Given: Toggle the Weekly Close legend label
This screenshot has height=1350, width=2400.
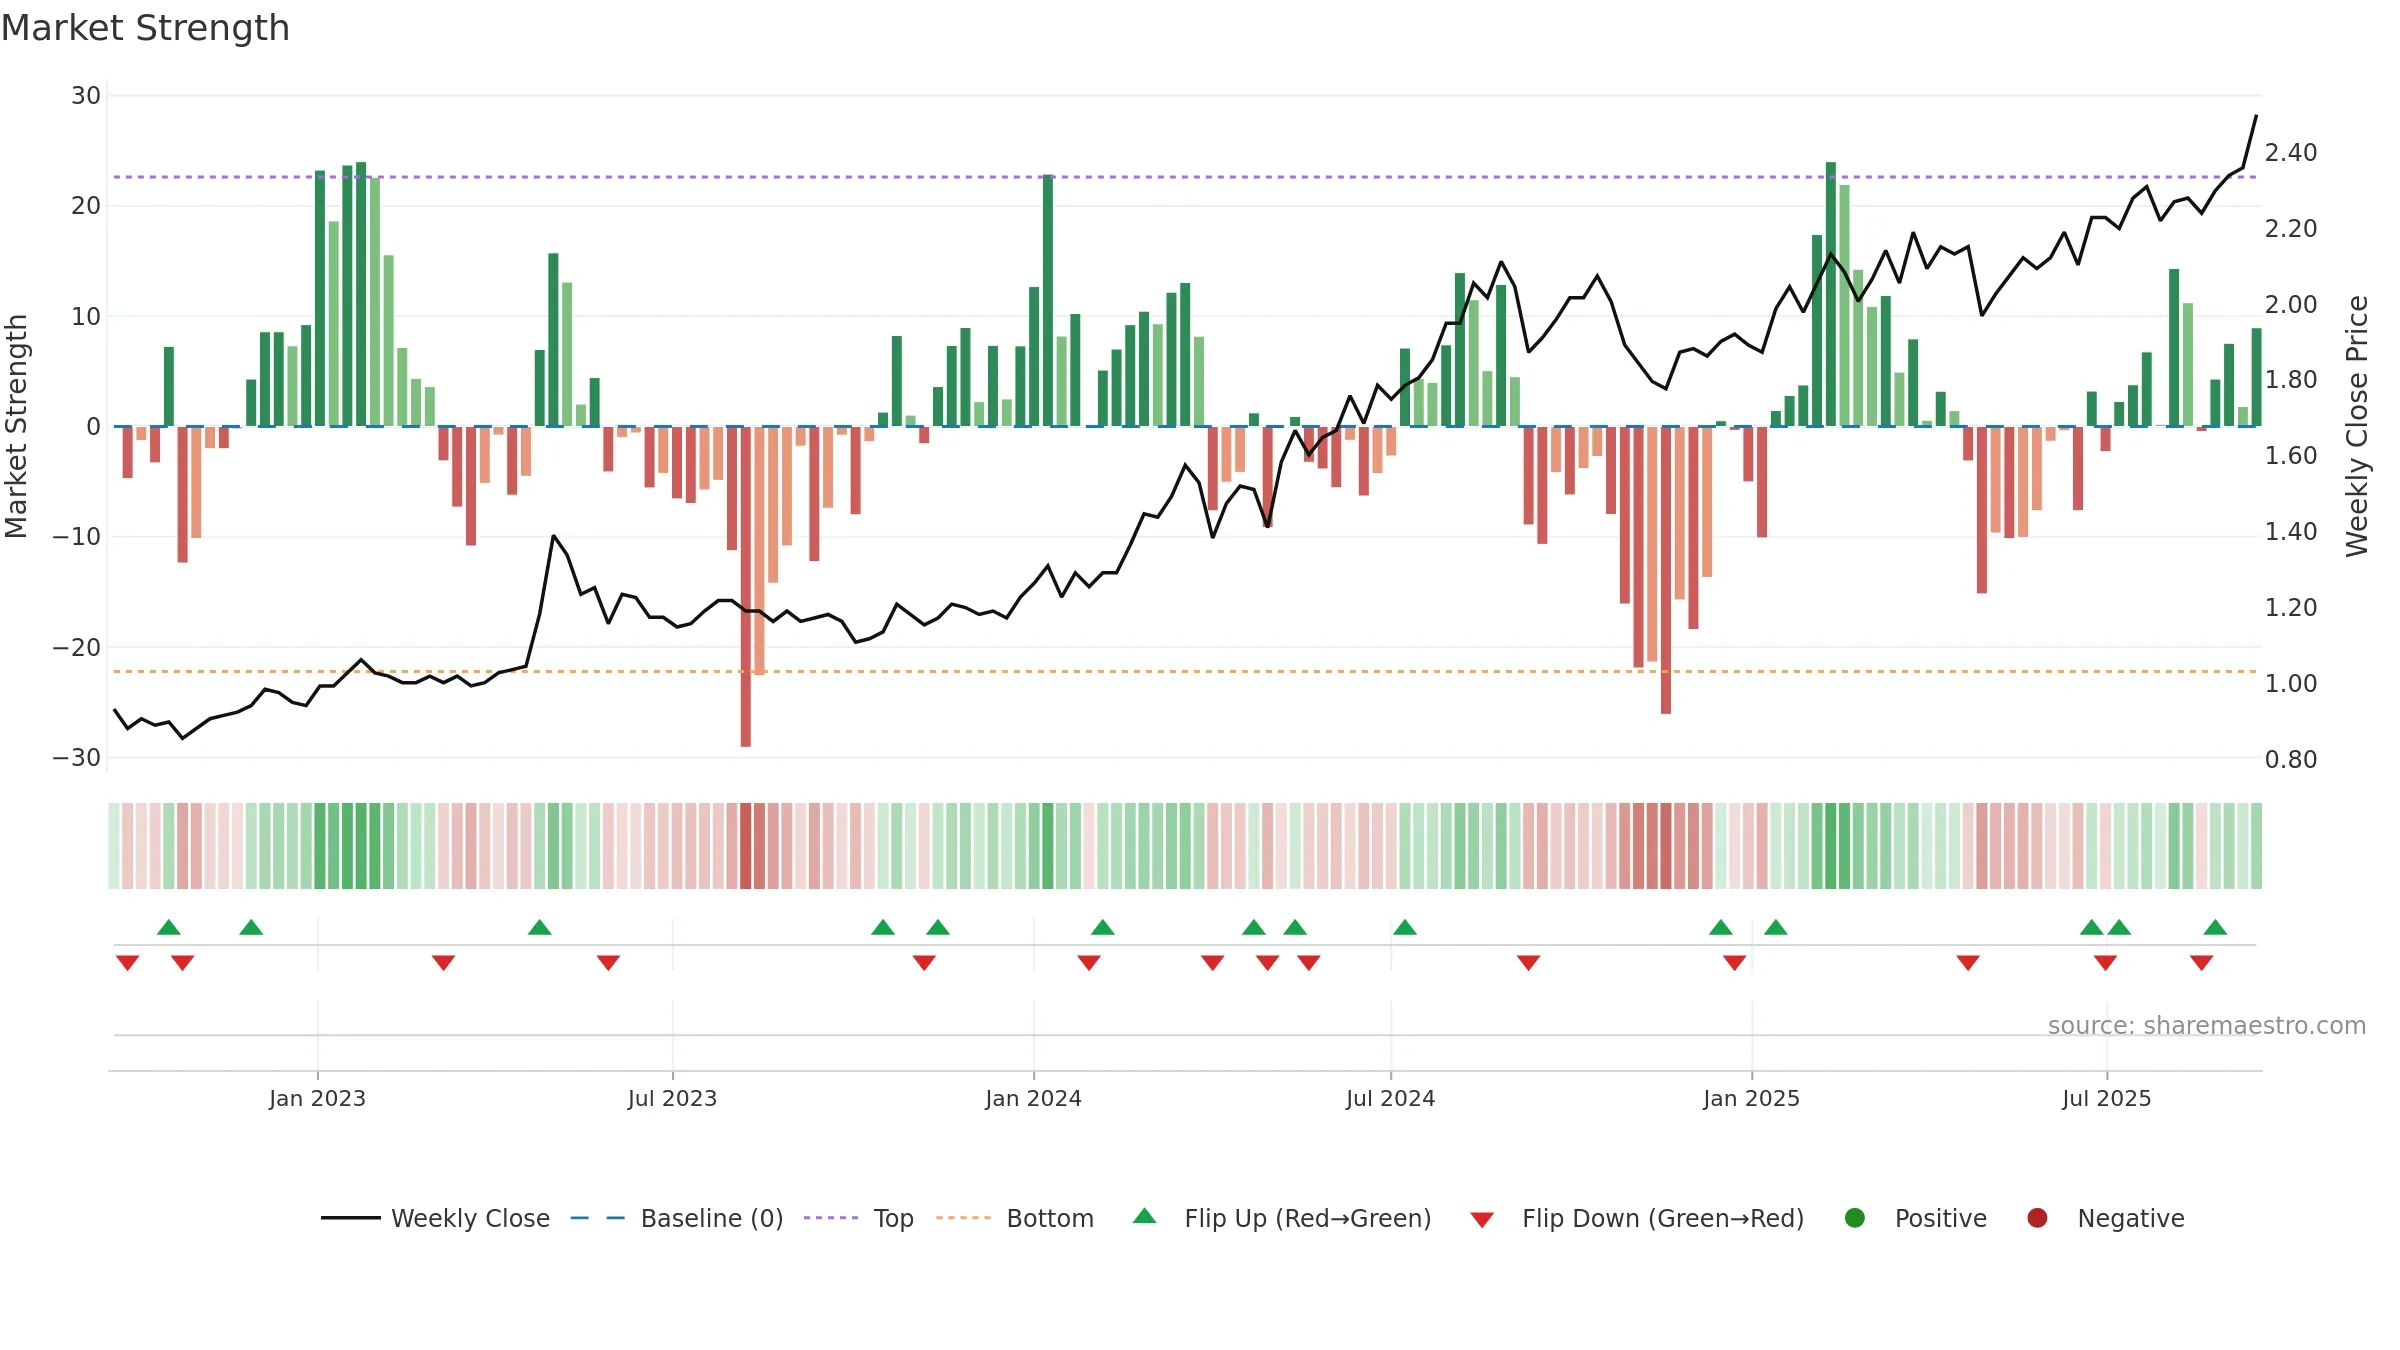Looking at the screenshot, I should pos(470,1218).
